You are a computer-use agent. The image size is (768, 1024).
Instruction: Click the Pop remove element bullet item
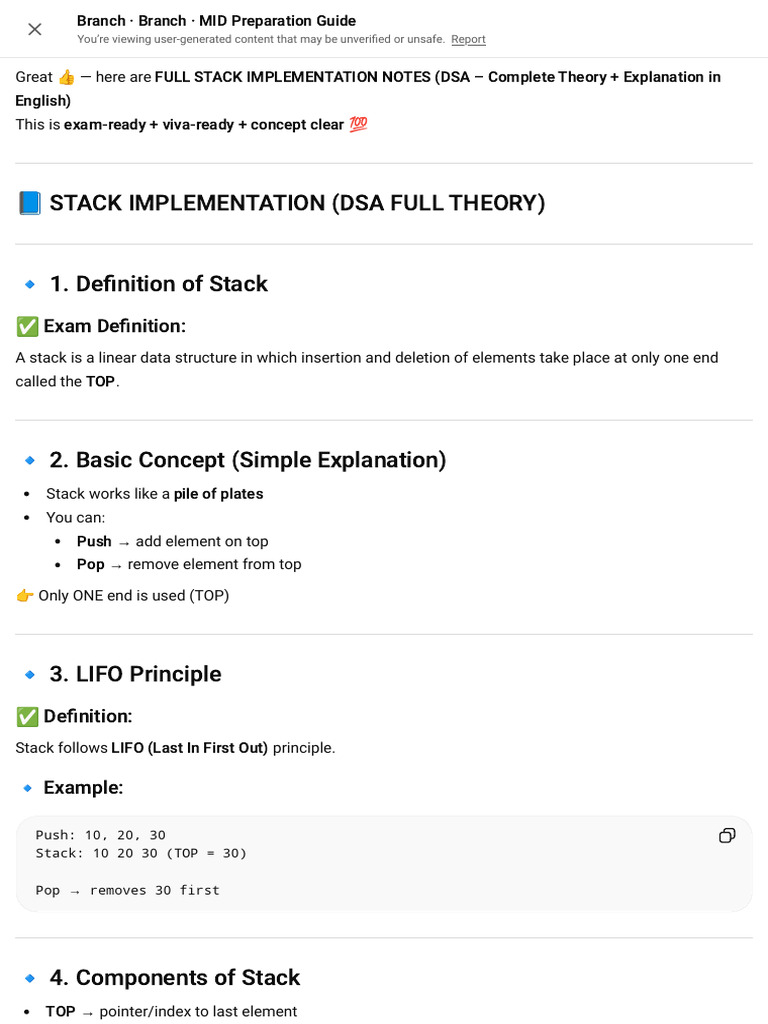click(x=189, y=564)
